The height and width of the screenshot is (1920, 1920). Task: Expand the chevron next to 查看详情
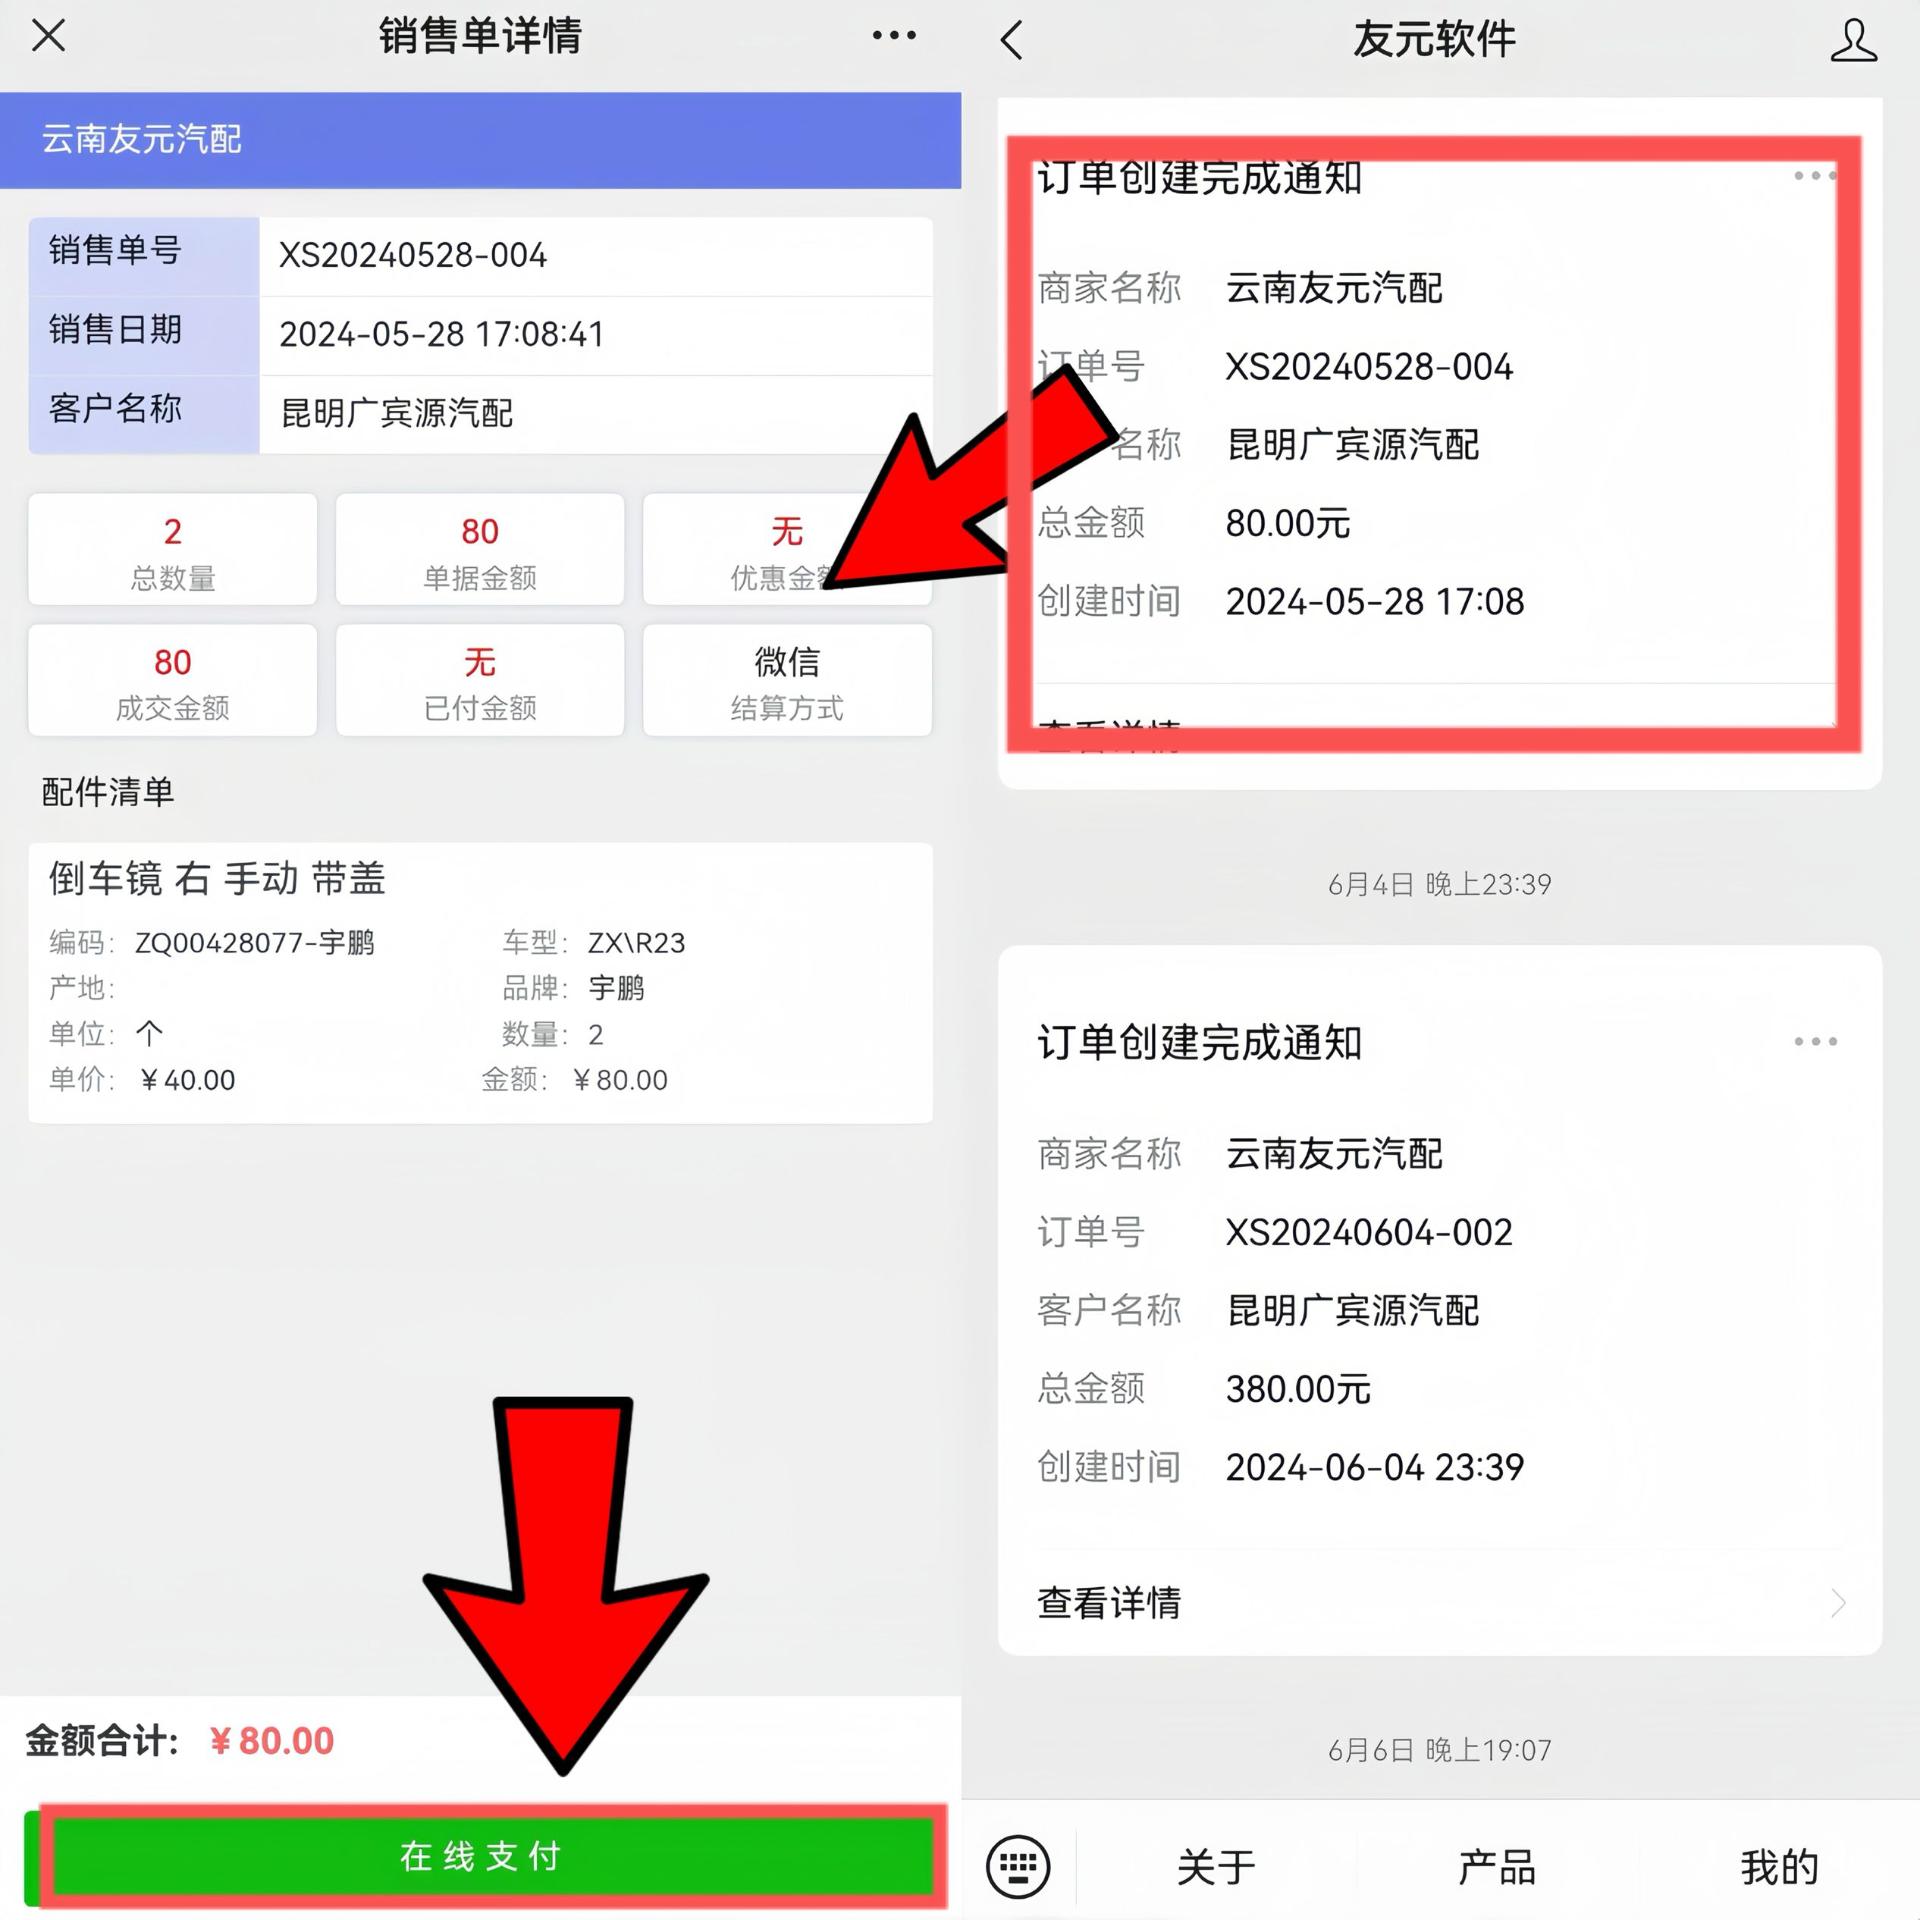click(1838, 1603)
